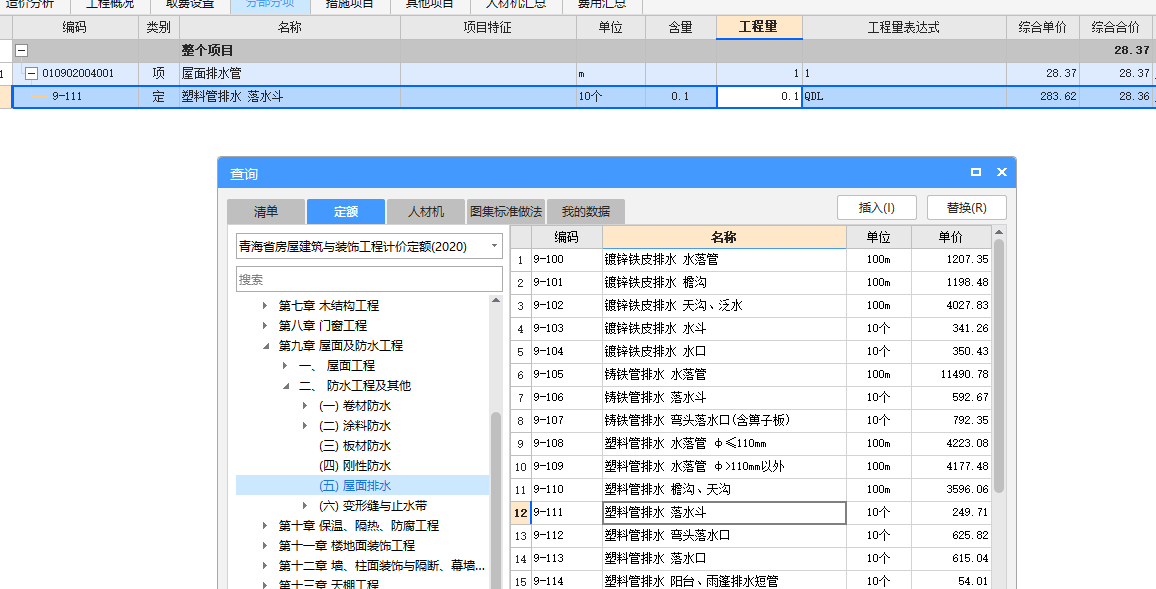Select row 9-100 镀锌铁皮排水 水落管
1156x589 pixels.
tap(751, 259)
